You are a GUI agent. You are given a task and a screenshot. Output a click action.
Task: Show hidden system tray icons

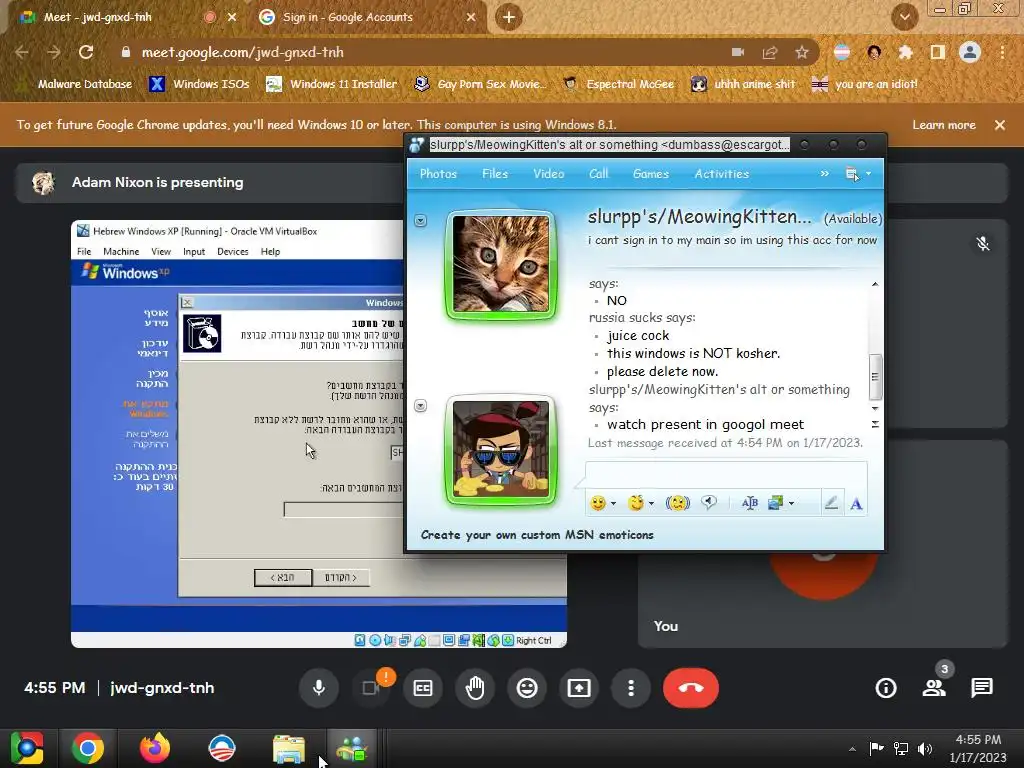(852, 748)
